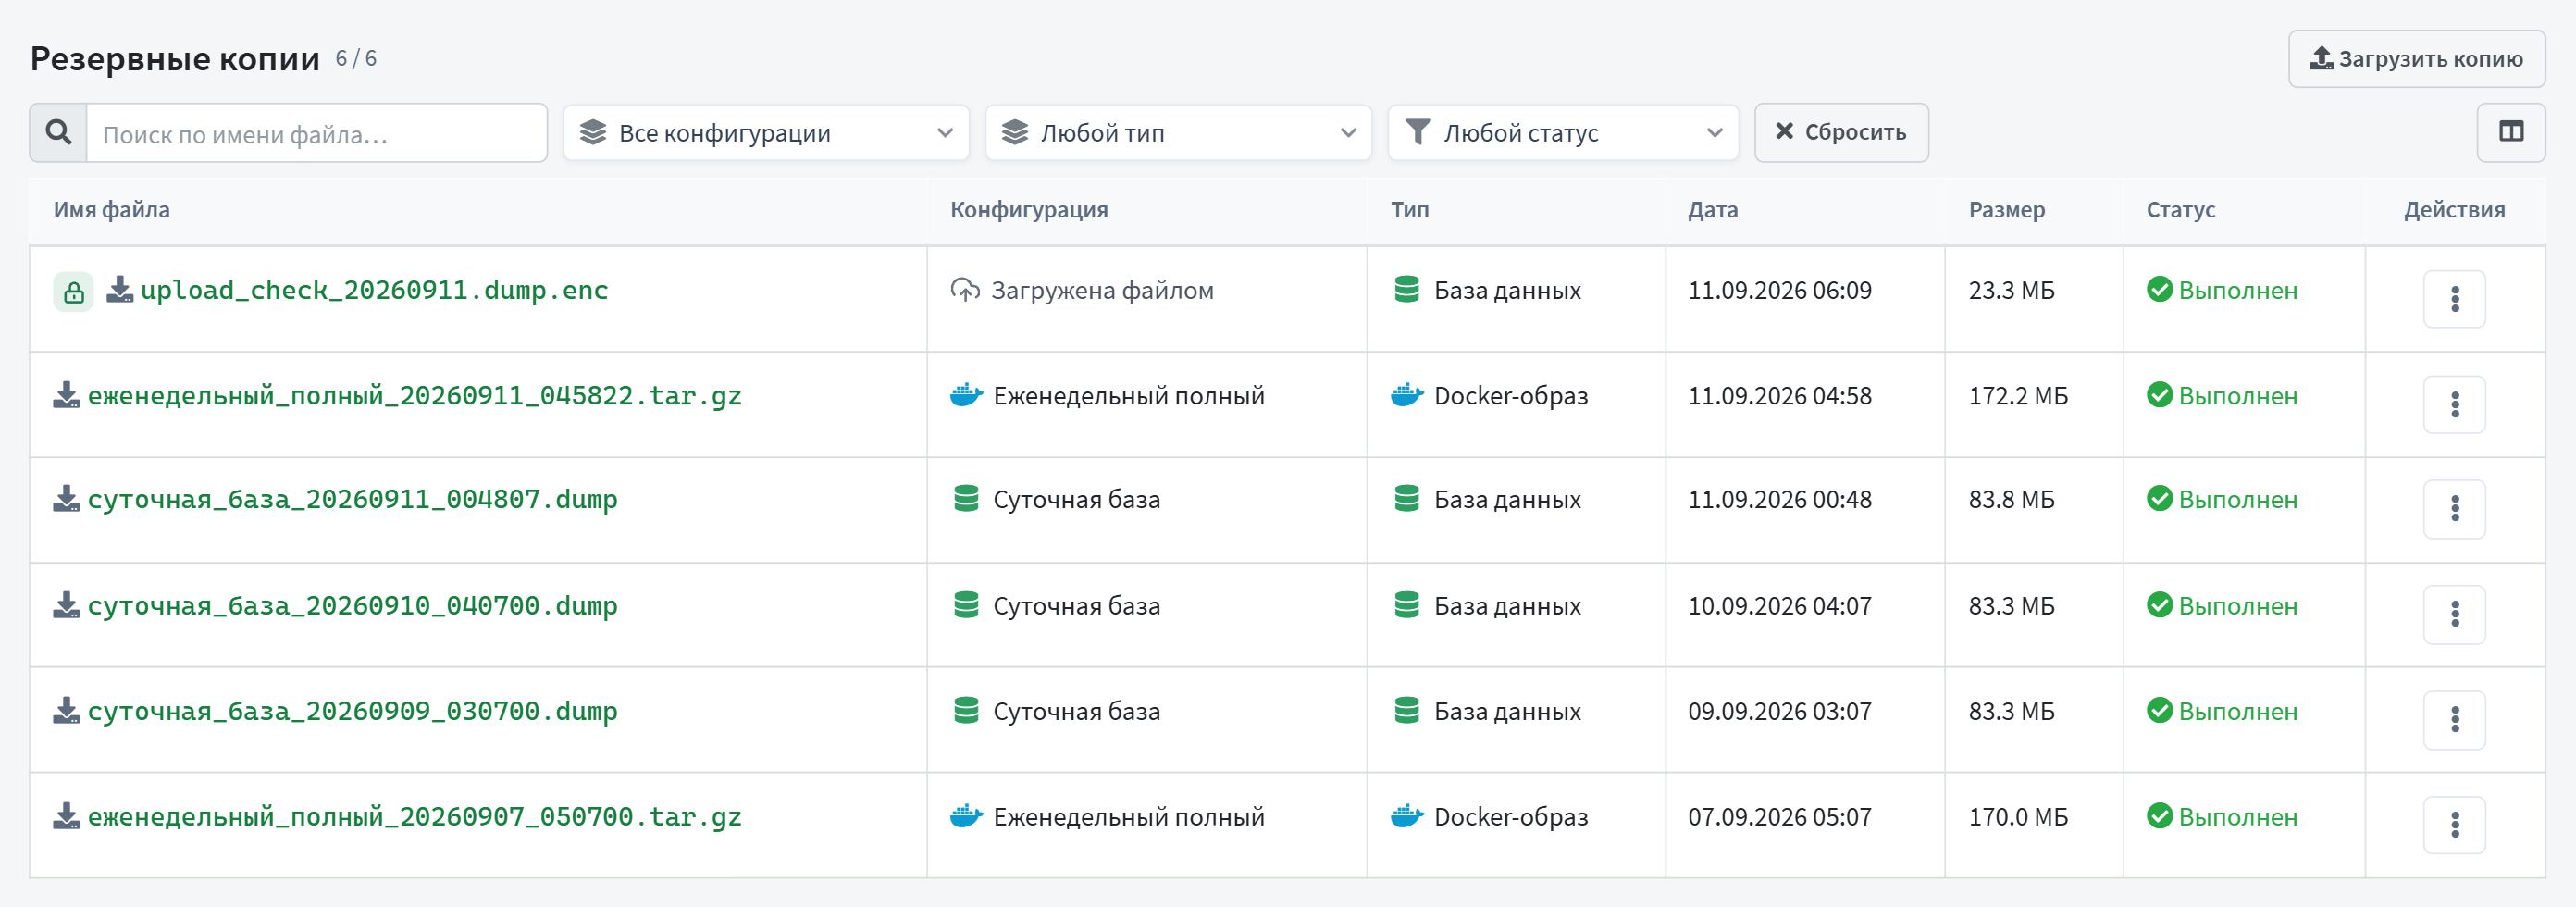Click the download icon for суточная_база_20260911_004807.dump

pos(67,499)
